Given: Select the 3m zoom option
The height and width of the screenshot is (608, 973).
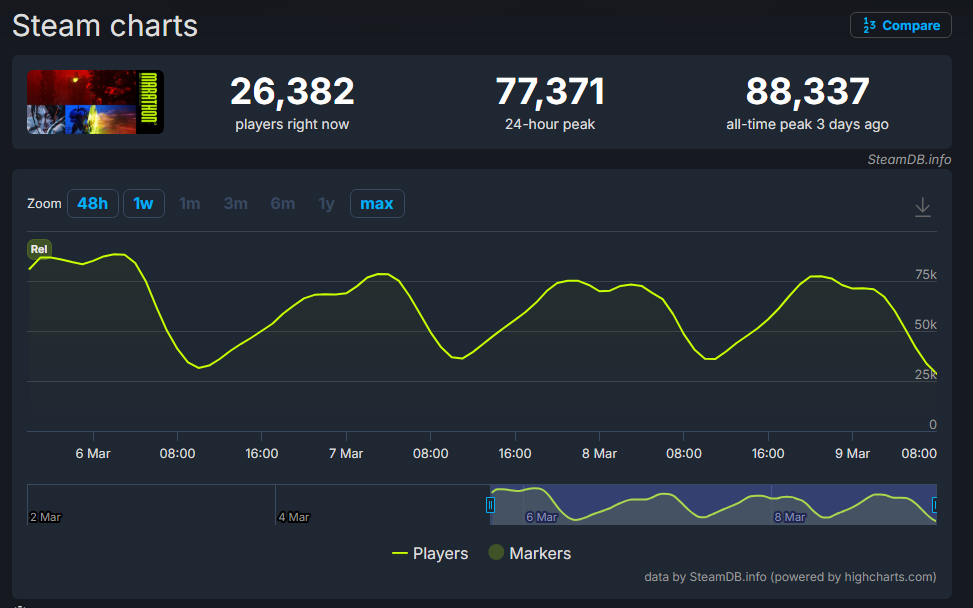Looking at the screenshot, I should tap(236, 203).
